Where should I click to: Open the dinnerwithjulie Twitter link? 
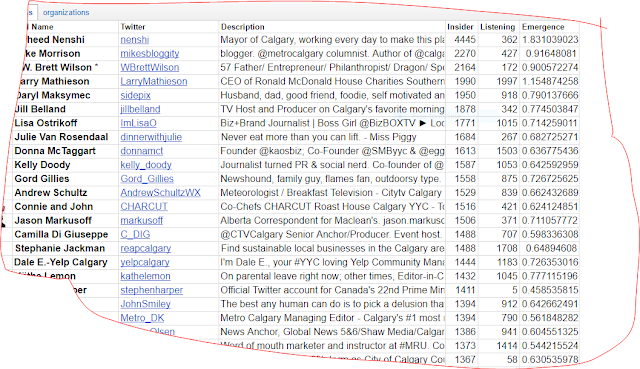click(151, 137)
